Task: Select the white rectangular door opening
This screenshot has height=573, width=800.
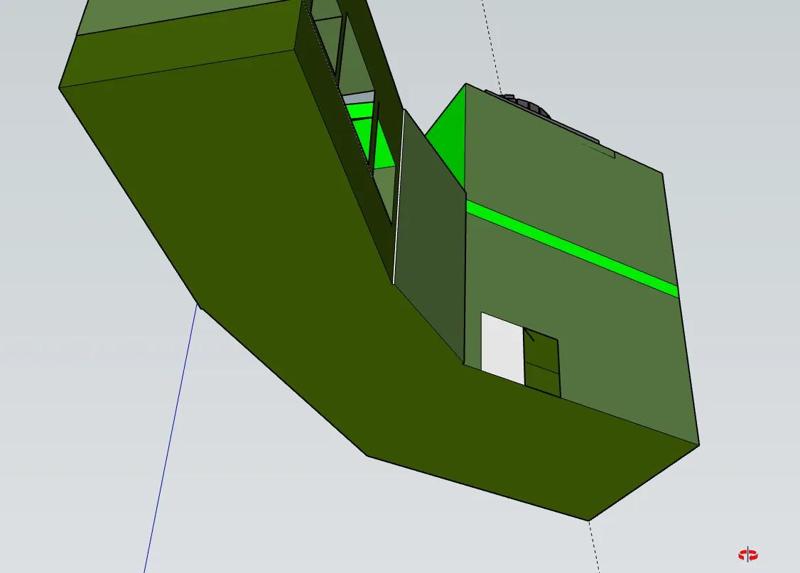Action: pos(503,348)
